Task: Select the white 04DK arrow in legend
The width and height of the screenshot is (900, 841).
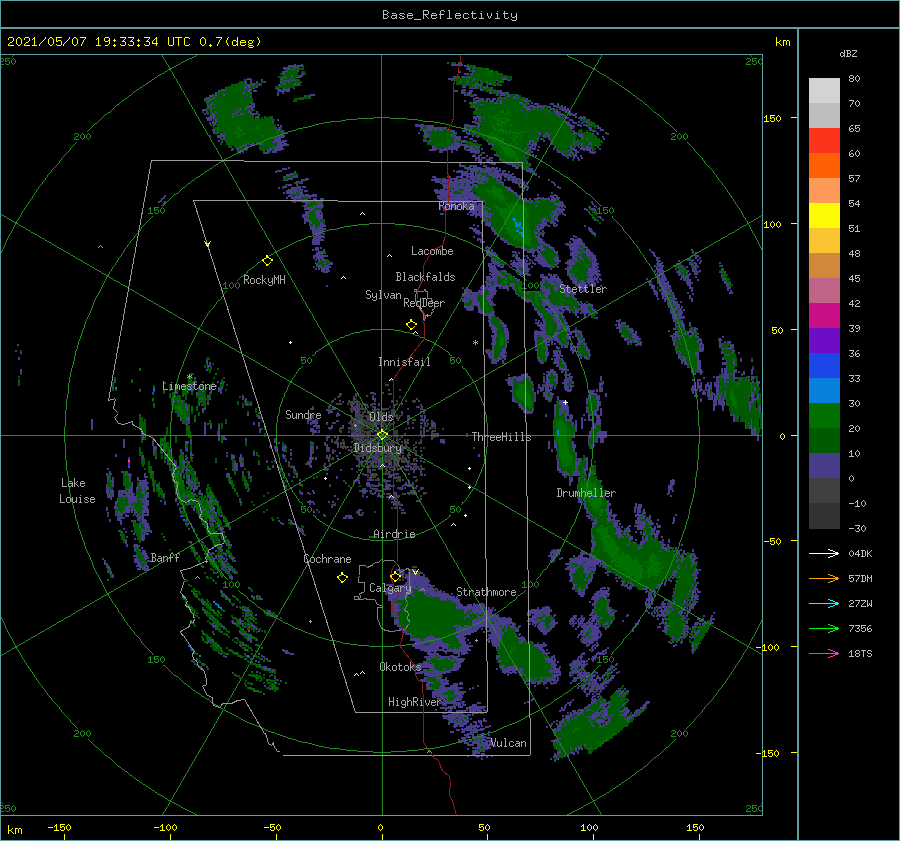Action: click(824, 553)
